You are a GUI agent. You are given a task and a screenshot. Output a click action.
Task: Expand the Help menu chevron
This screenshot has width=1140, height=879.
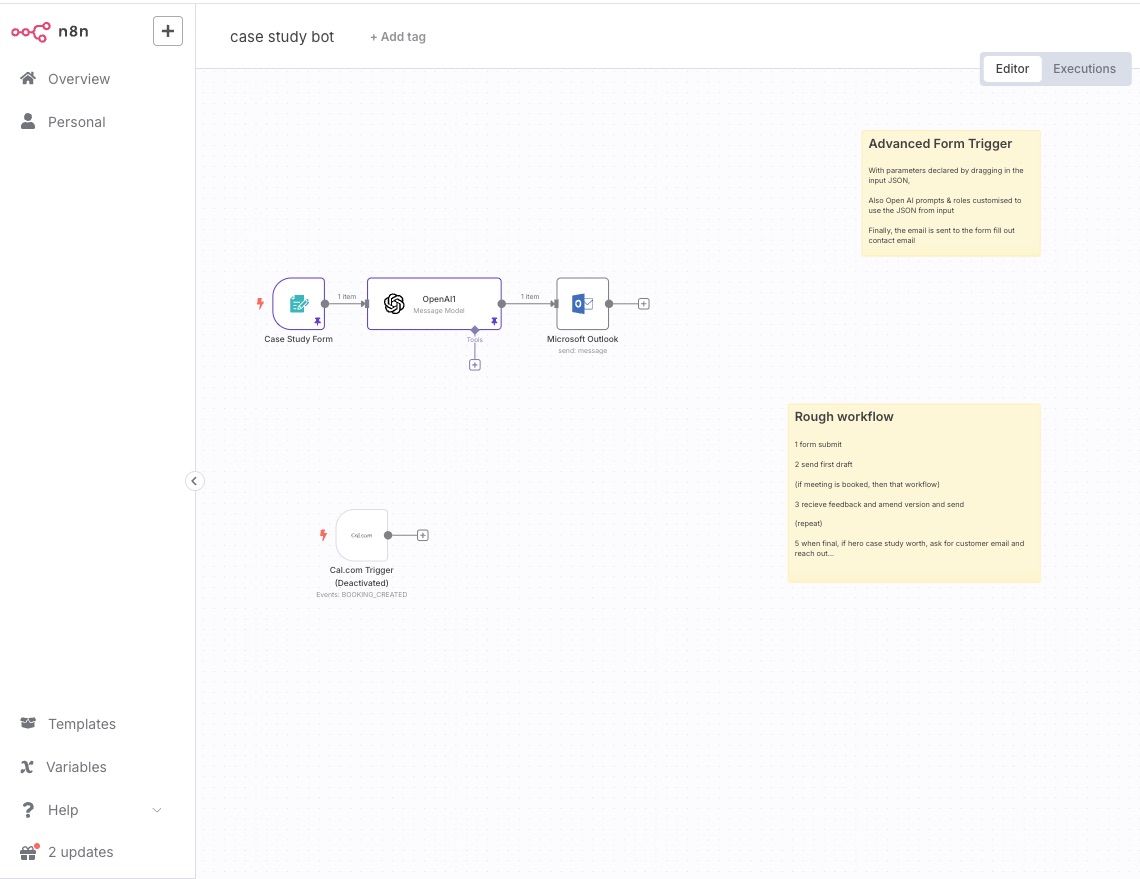(x=156, y=810)
